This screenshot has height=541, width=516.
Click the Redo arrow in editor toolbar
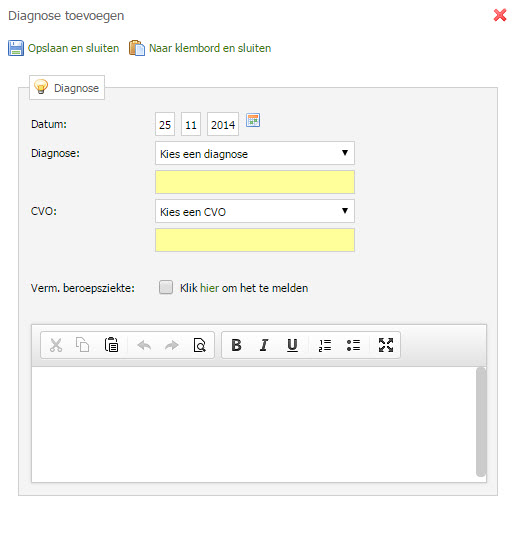(171, 345)
